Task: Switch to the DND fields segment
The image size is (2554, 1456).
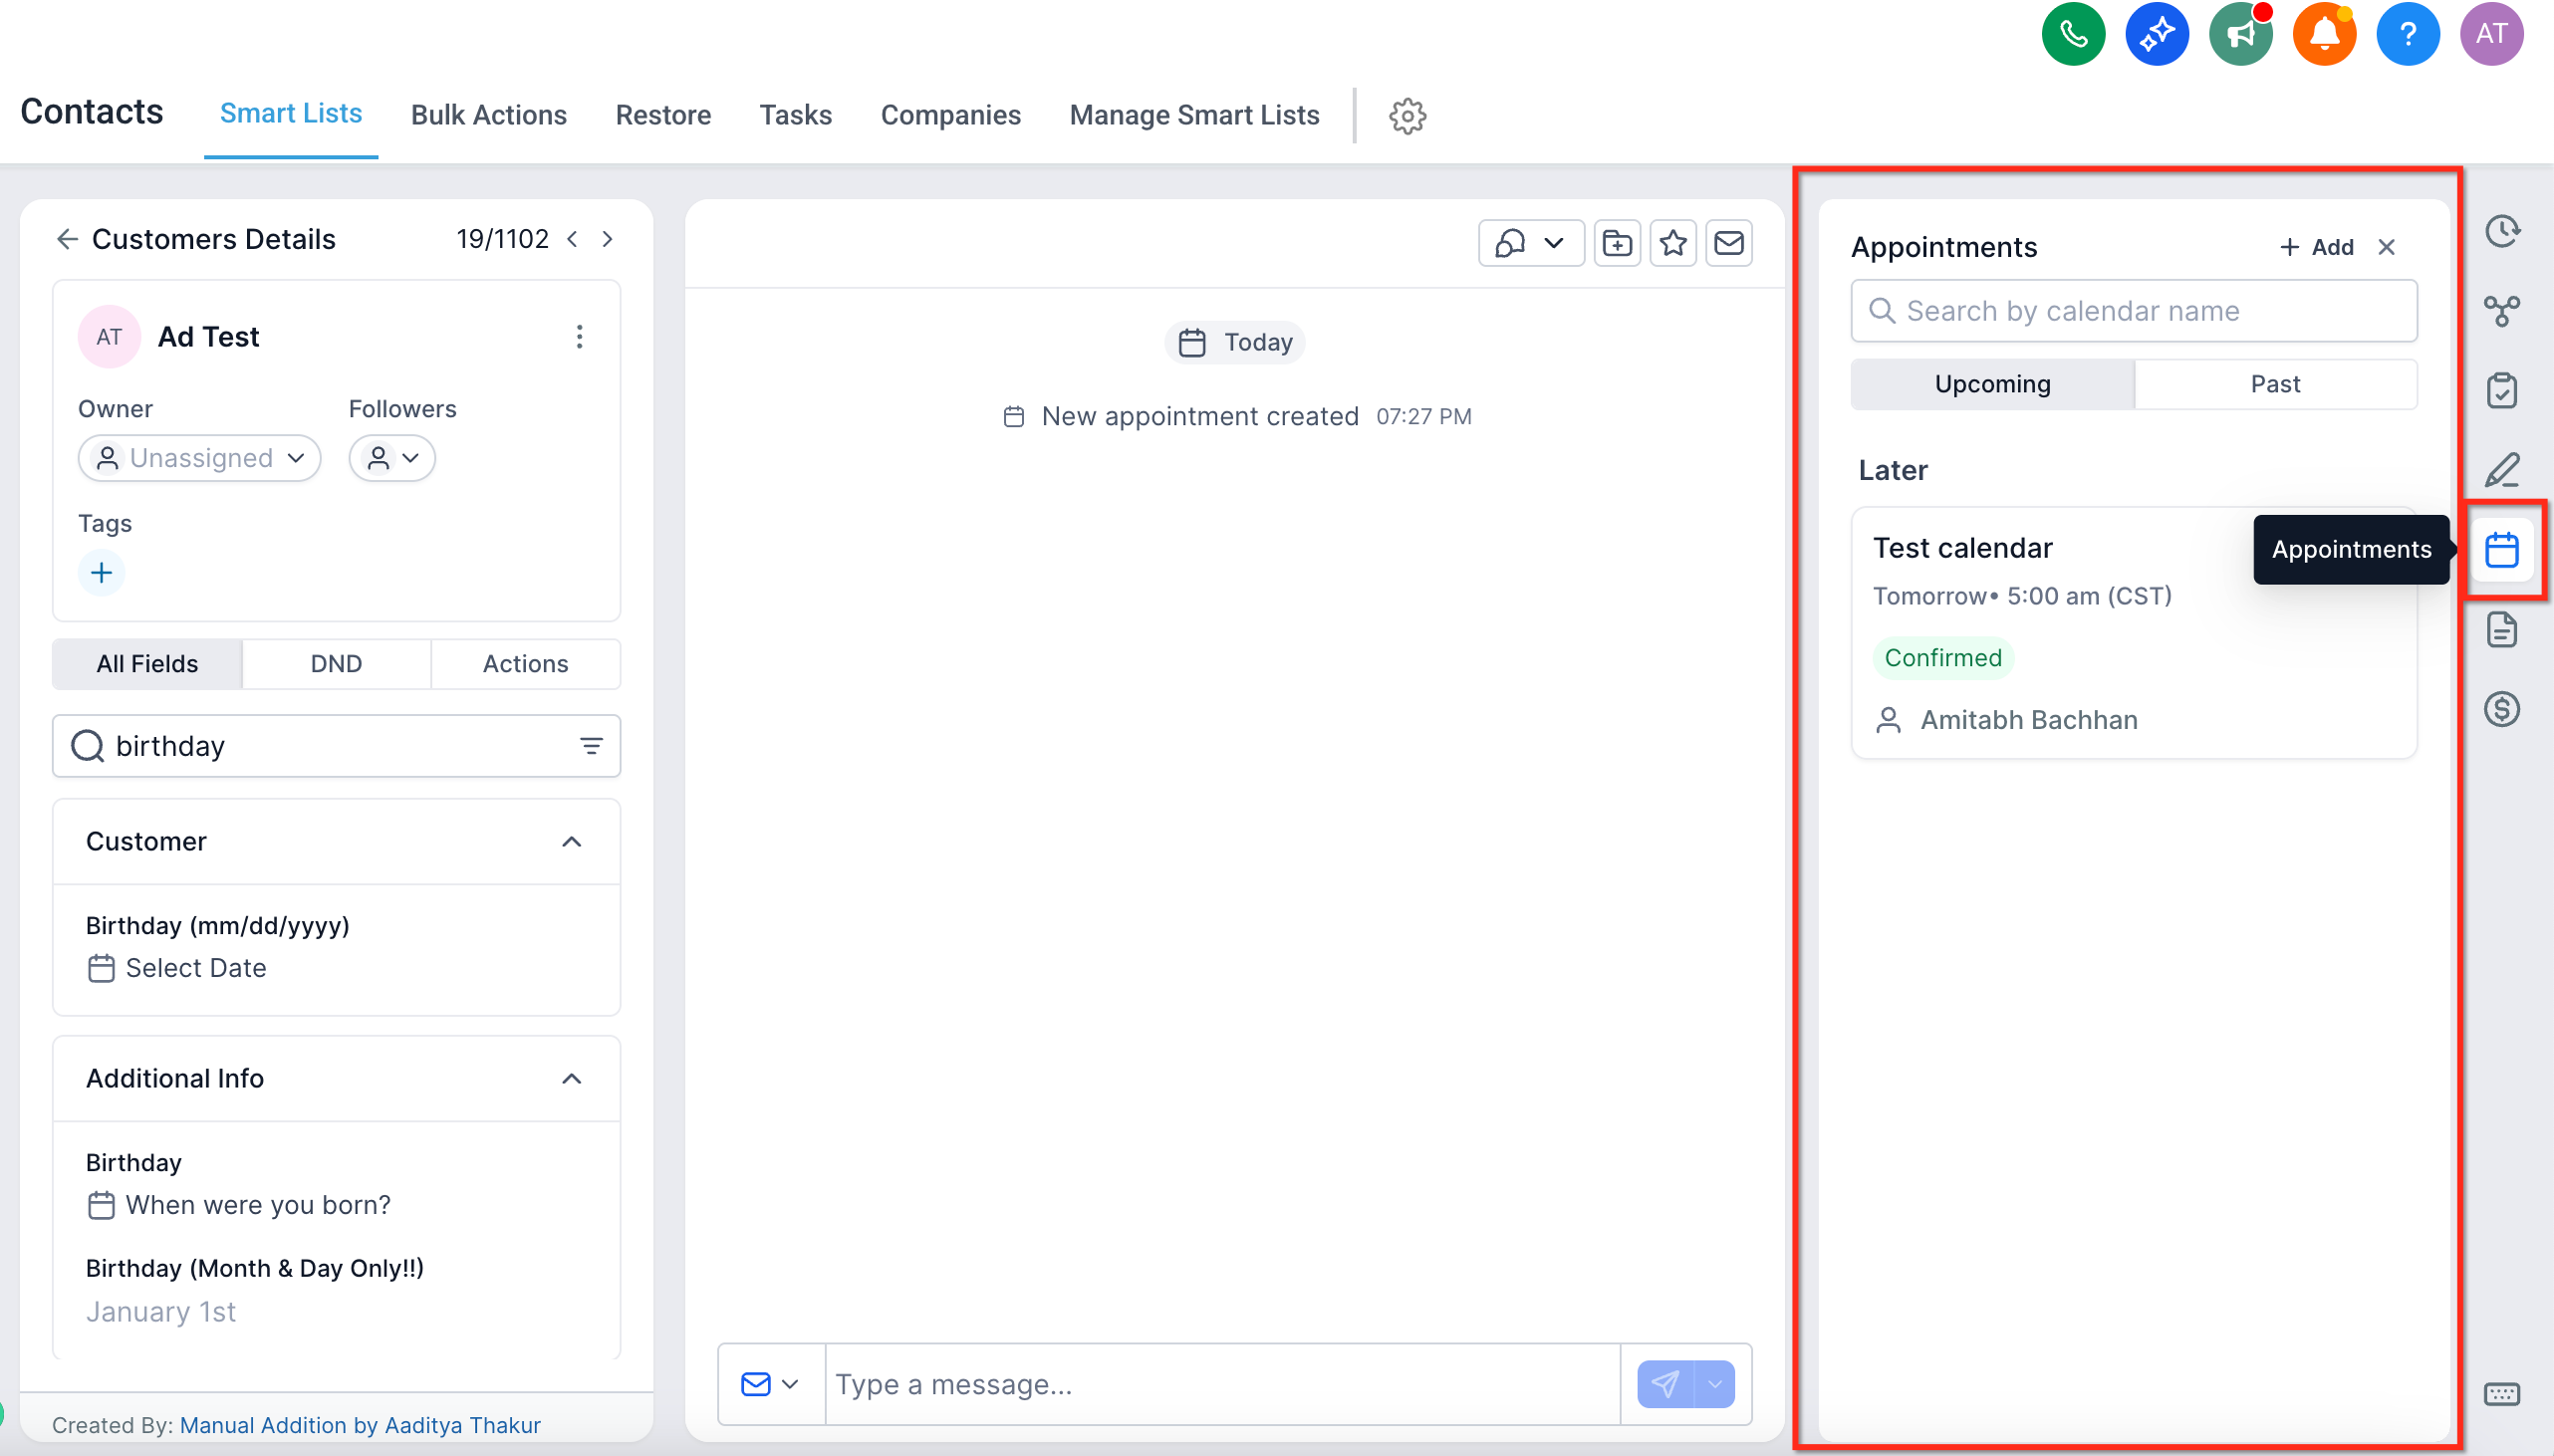Action: tap(336, 664)
